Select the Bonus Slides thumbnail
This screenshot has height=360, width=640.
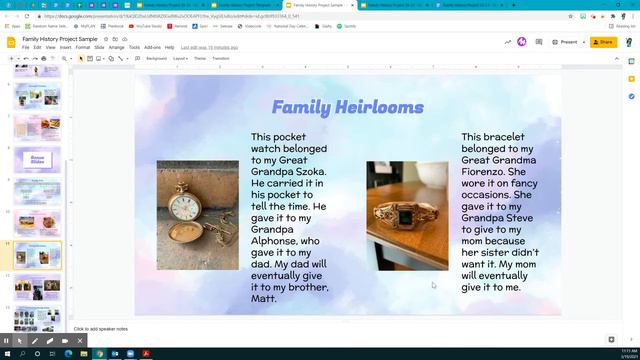38,160
